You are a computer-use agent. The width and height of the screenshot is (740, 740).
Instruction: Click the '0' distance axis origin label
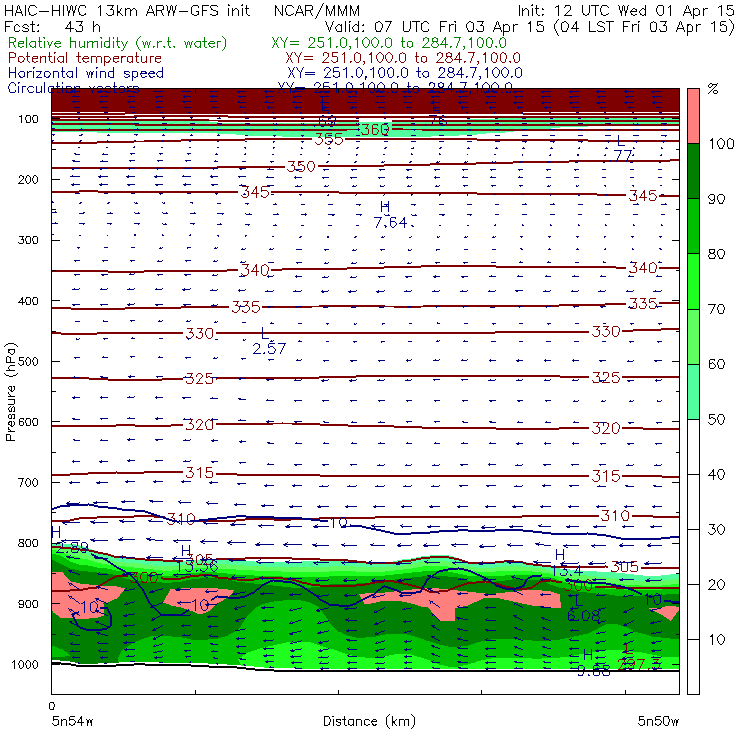pyautogui.click(x=52, y=706)
